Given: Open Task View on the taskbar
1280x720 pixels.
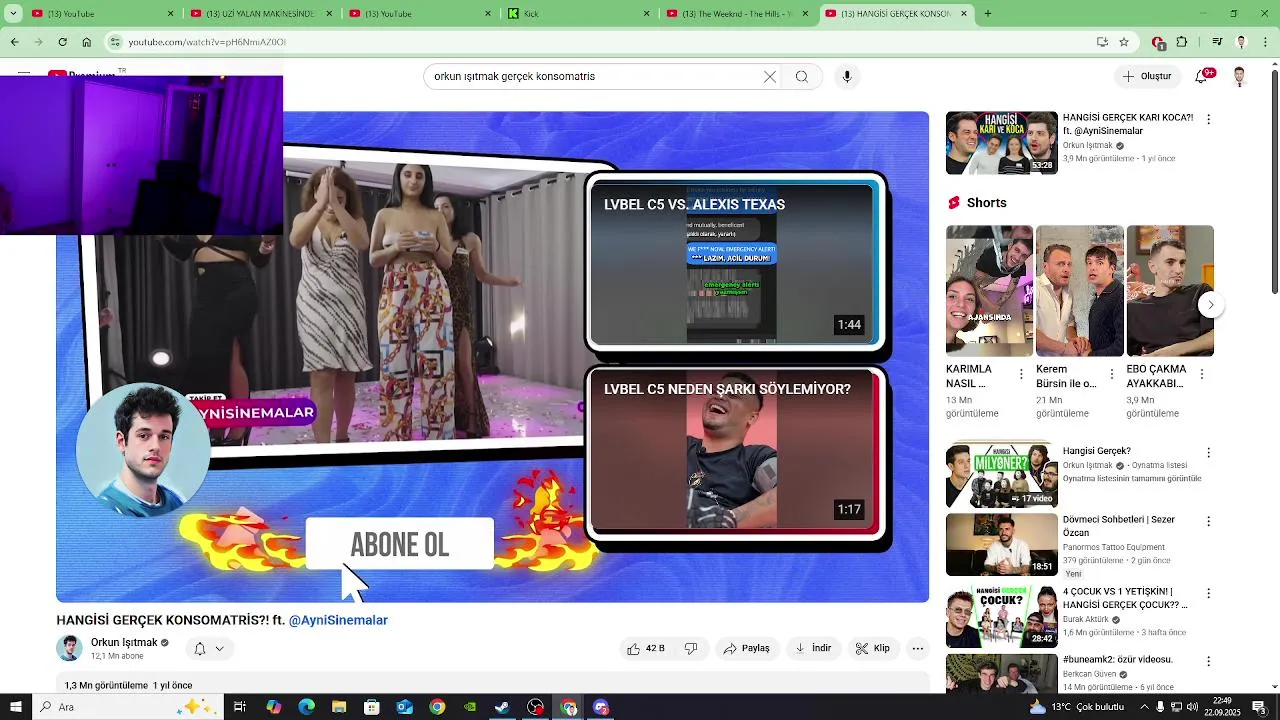Looking at the screenshot, I should 240,707.
